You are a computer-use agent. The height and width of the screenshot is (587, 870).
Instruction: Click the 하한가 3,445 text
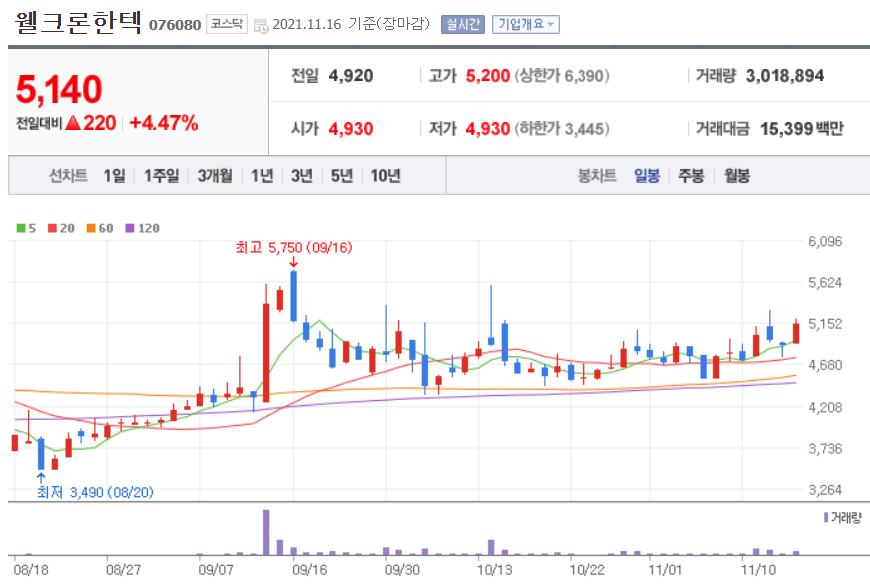pos(562,129)
